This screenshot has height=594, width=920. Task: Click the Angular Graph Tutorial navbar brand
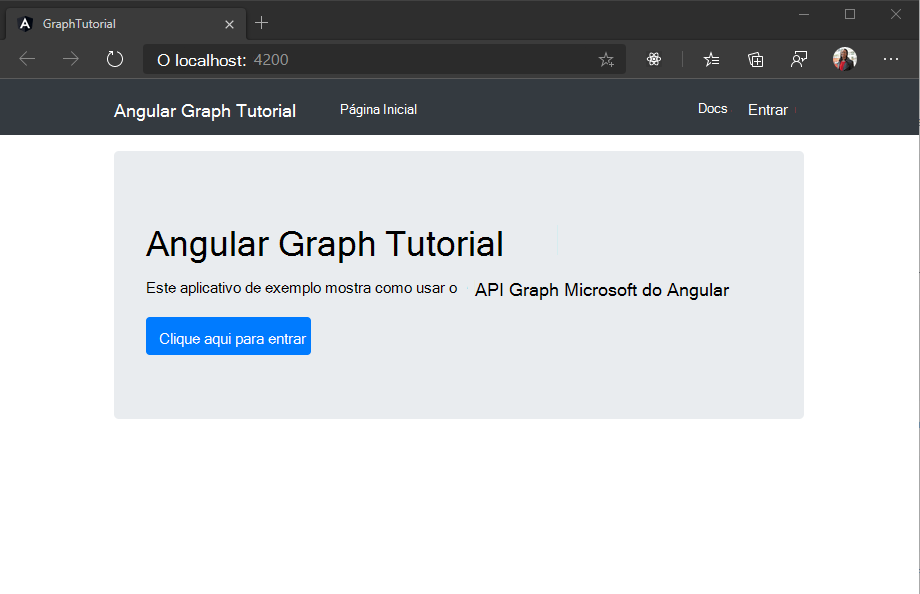tap(205, 110)
